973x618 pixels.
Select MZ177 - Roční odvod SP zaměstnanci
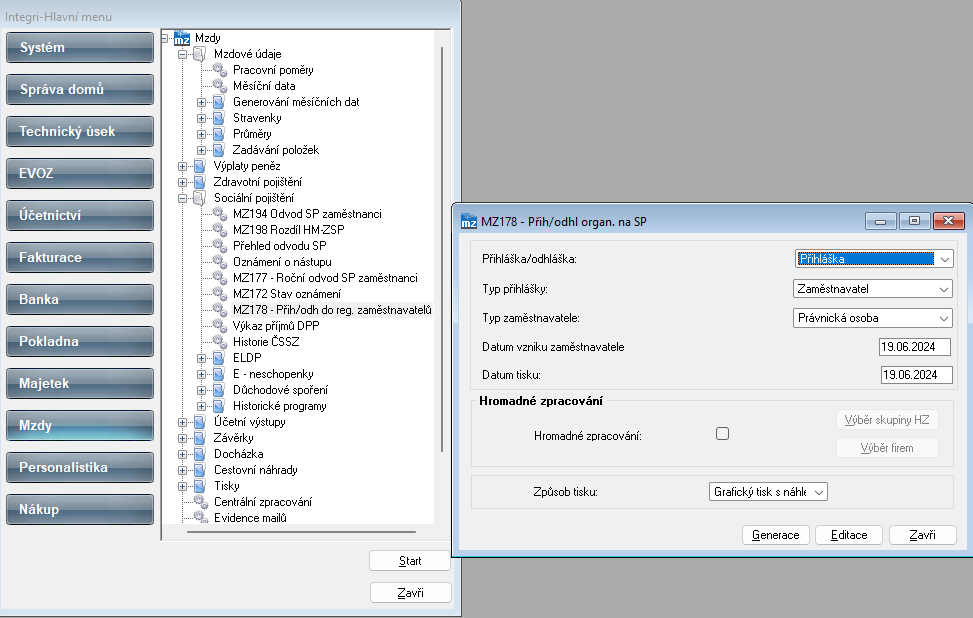(325, 278)
